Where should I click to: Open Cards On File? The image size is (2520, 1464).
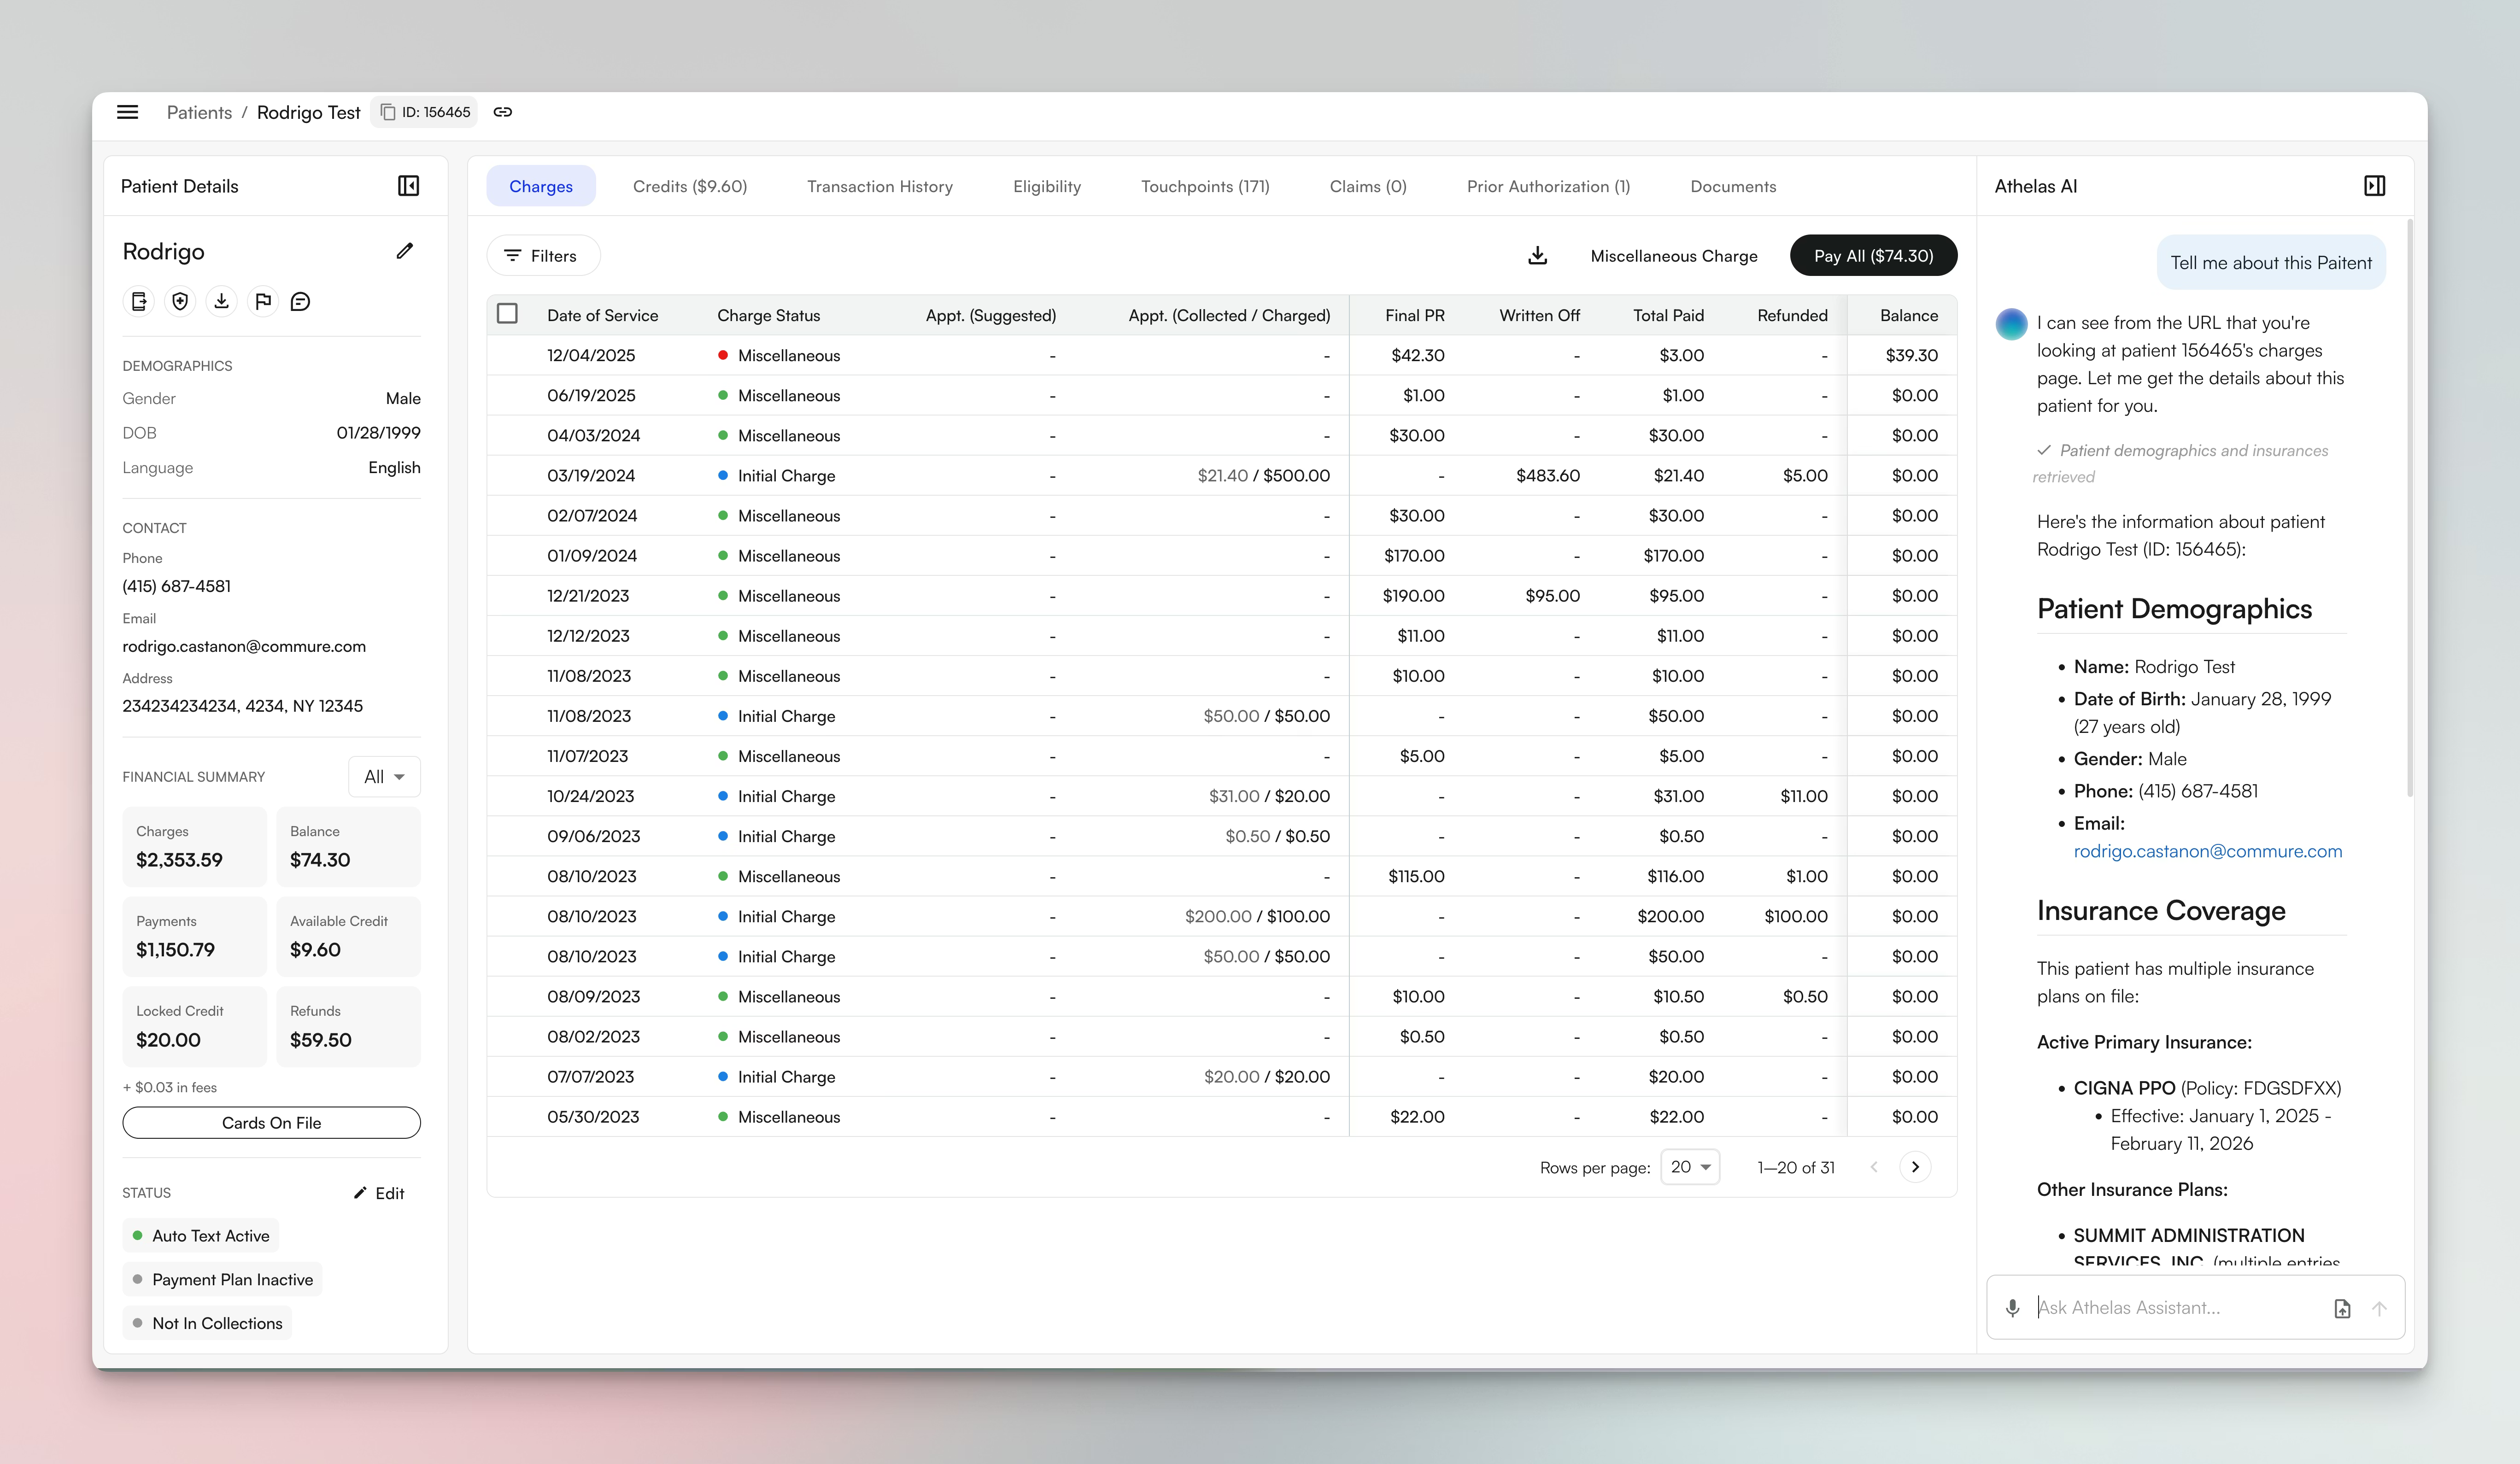(x=271, y=1122)
